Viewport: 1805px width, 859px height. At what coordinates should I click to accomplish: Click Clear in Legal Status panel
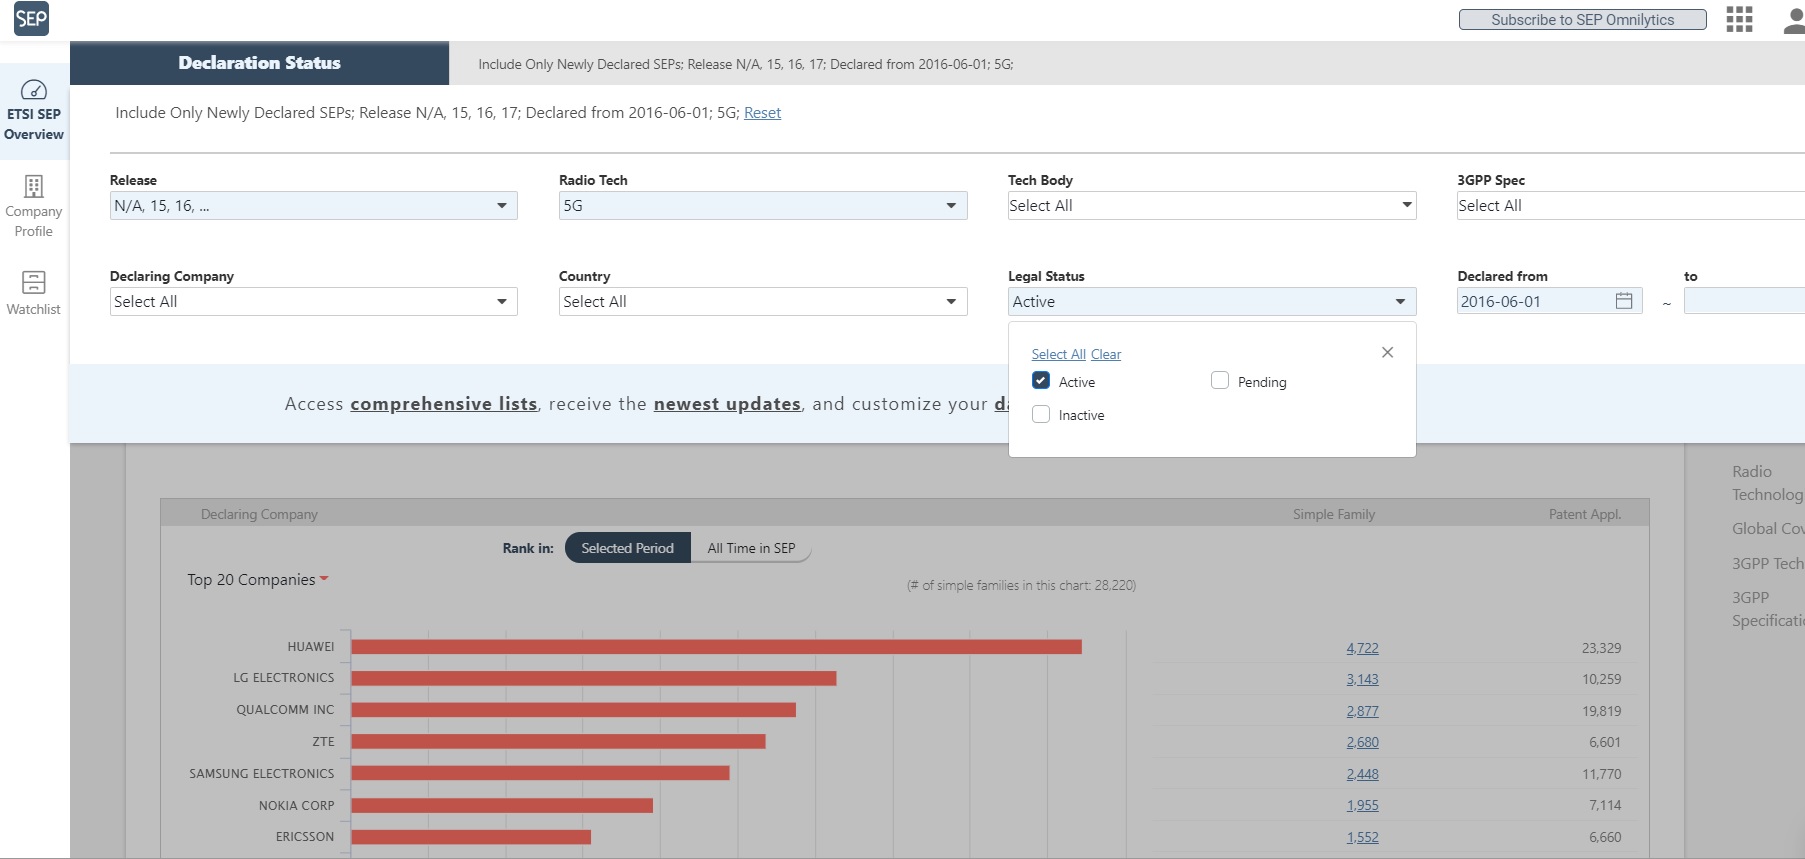pos(1106,354)
